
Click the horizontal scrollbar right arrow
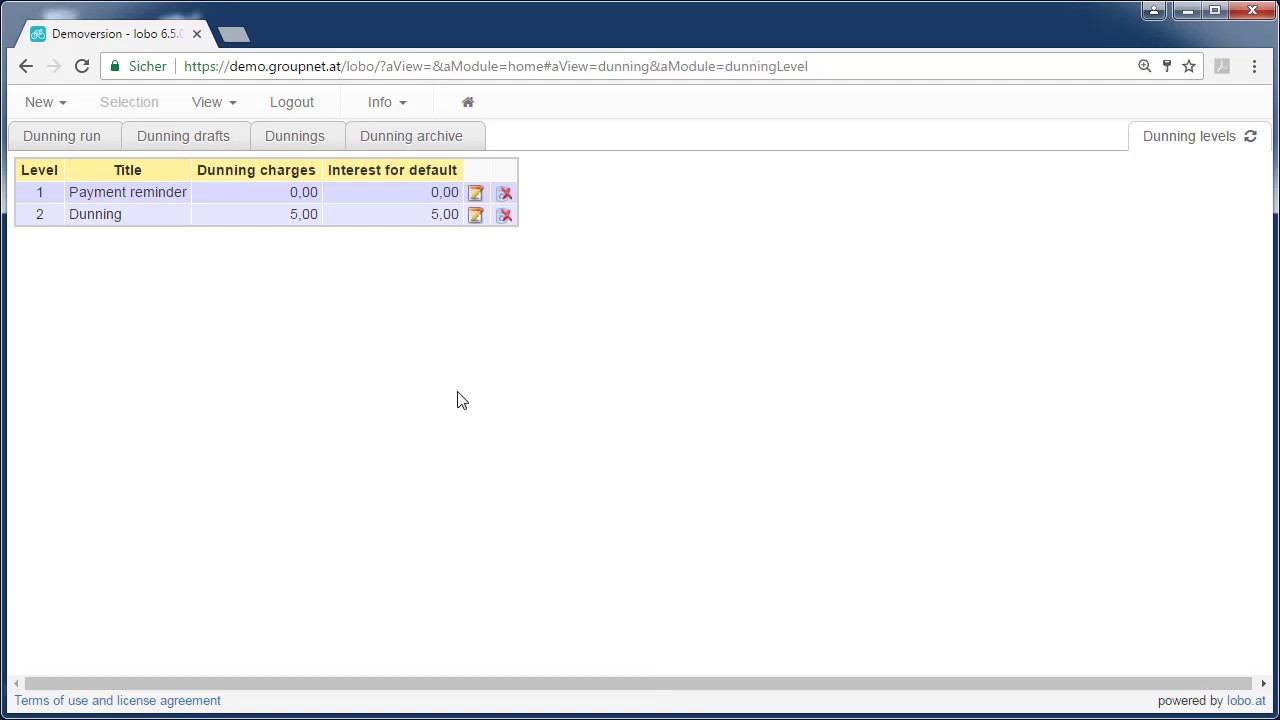point(1263,683)
